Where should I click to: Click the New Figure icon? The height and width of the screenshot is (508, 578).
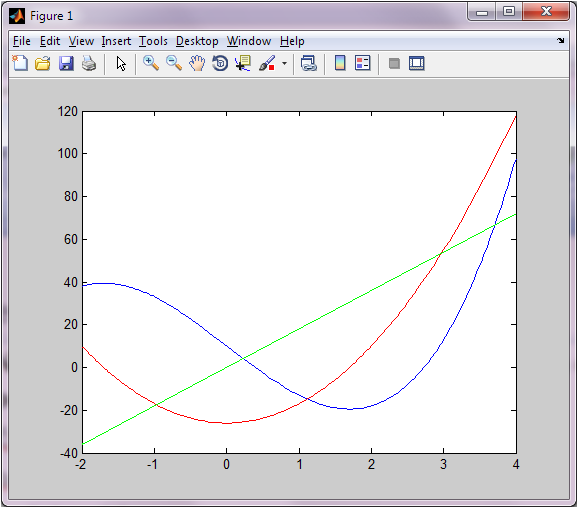point(20,63)
